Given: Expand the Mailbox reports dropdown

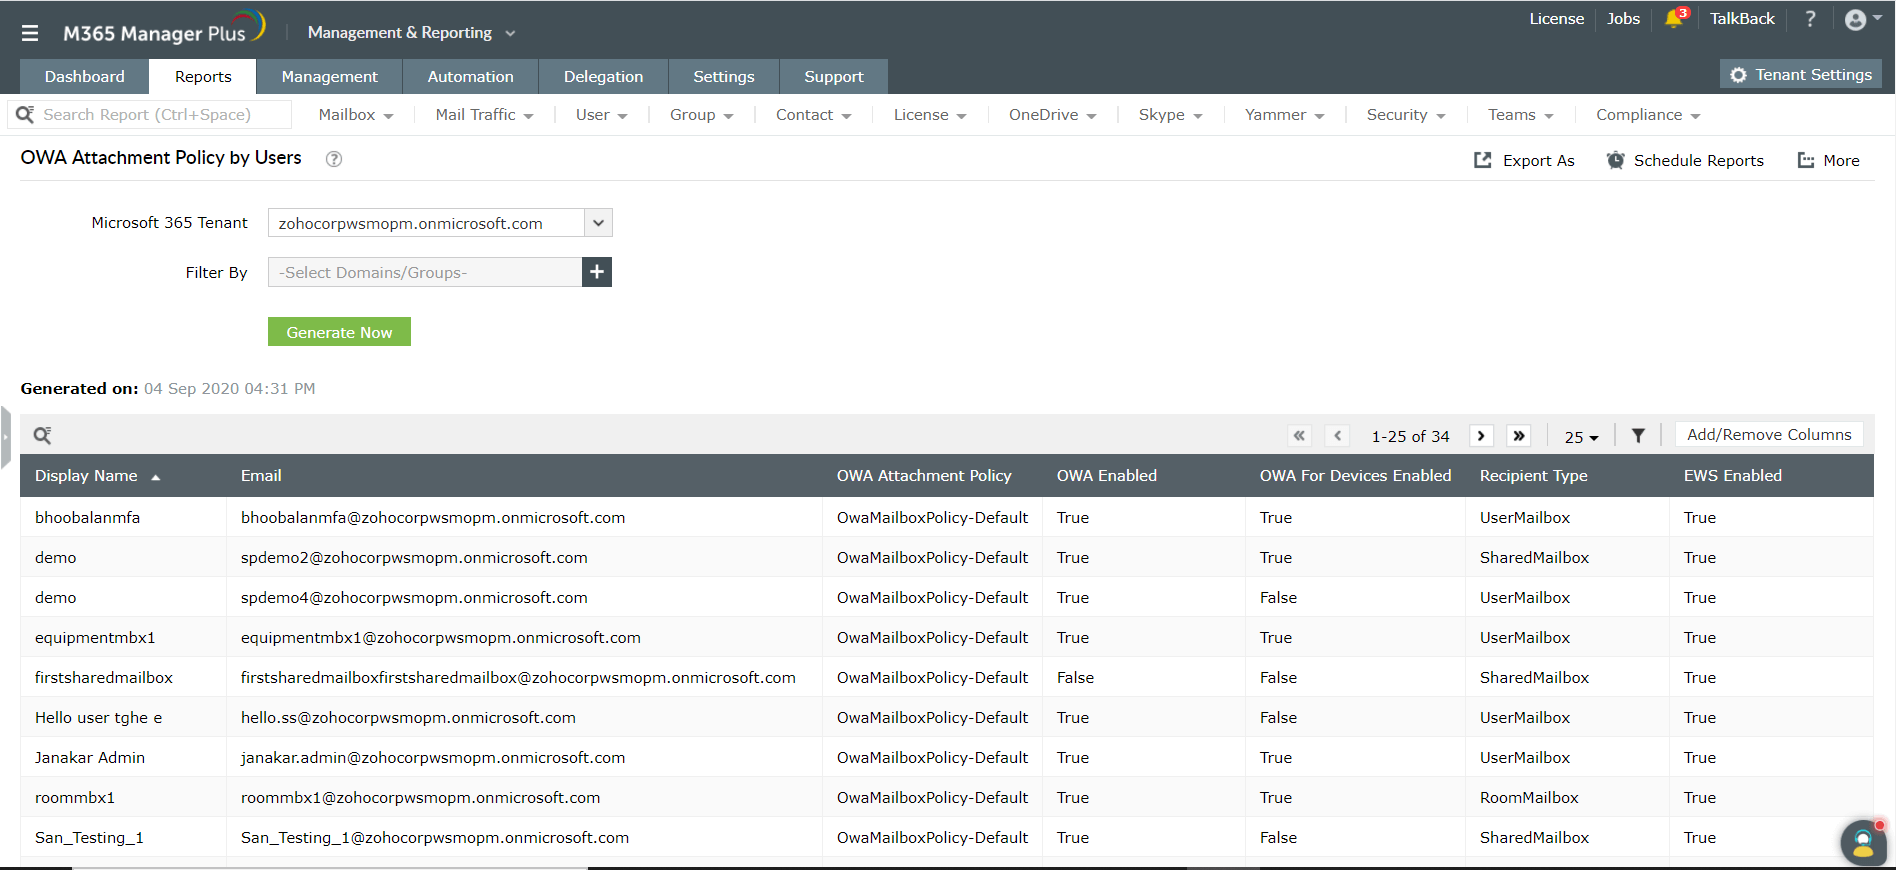Looking at the screenshot, I should click(x=355, y=115).
